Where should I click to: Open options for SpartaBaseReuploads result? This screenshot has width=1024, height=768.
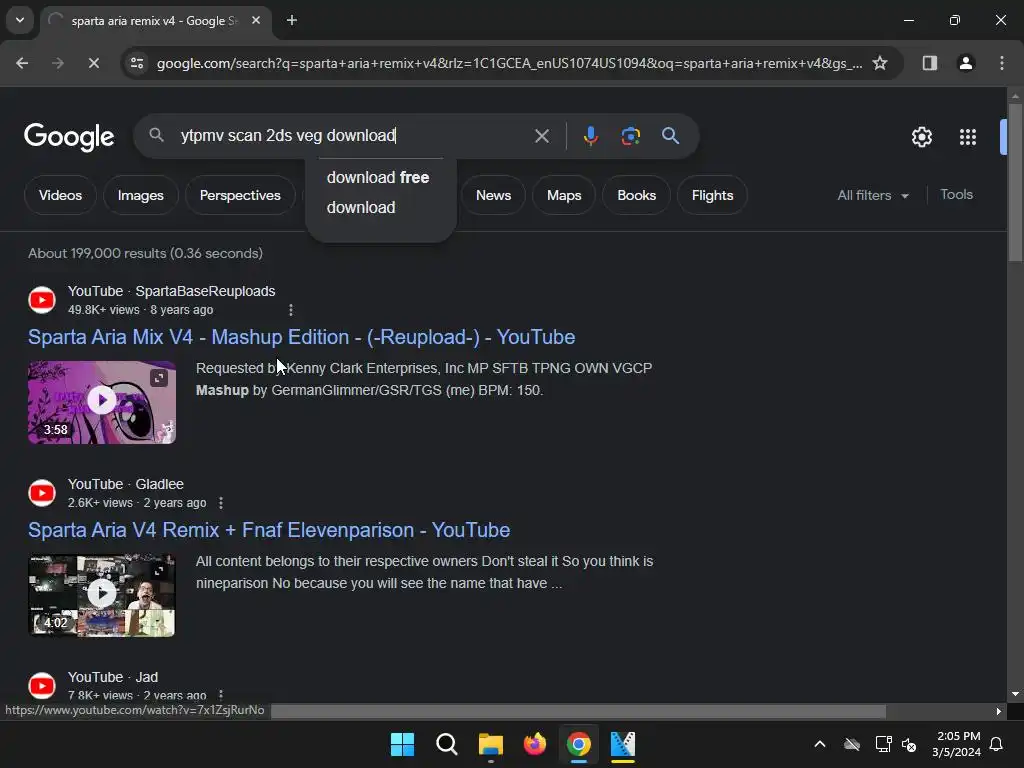291,310
